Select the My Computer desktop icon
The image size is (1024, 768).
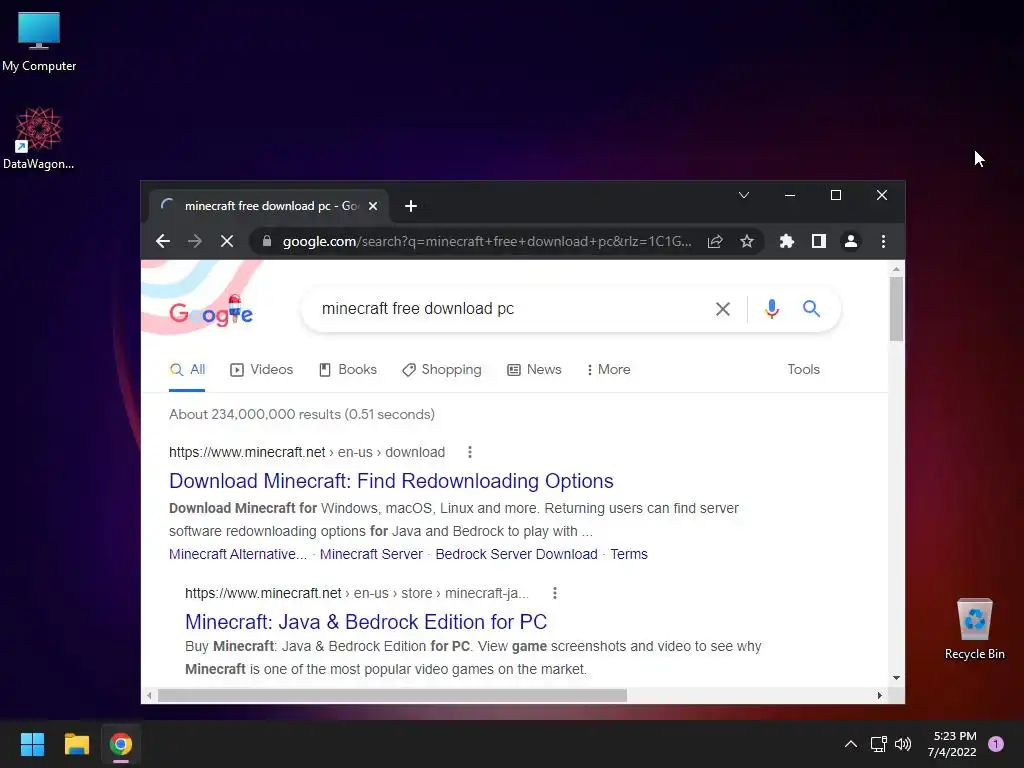pyautogui.click(x=39, y=42)
